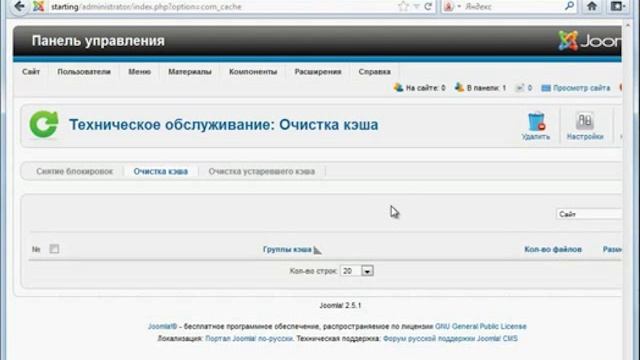Open URL history dropdown arrow in address bar
Image resolution: width=640 pixels, height=360 pixels.
416,7
